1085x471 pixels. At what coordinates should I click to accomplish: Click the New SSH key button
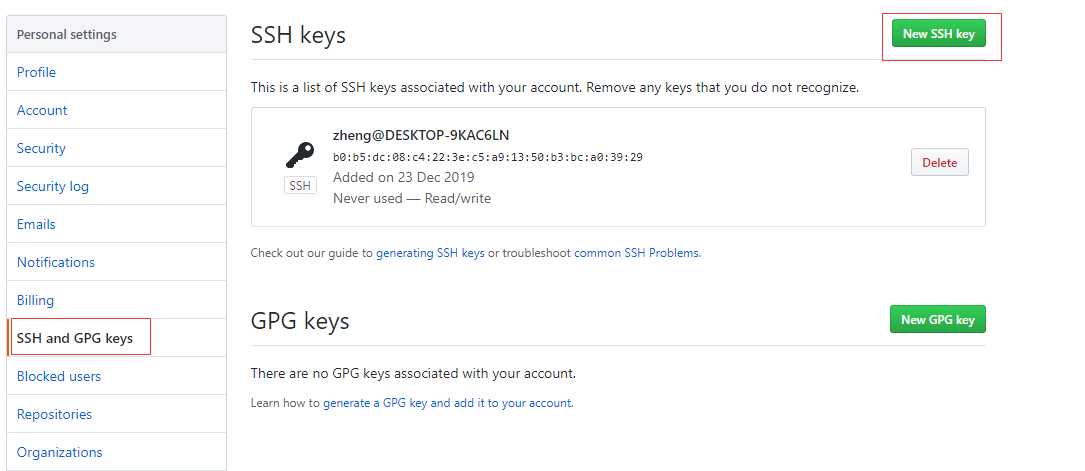938,33
